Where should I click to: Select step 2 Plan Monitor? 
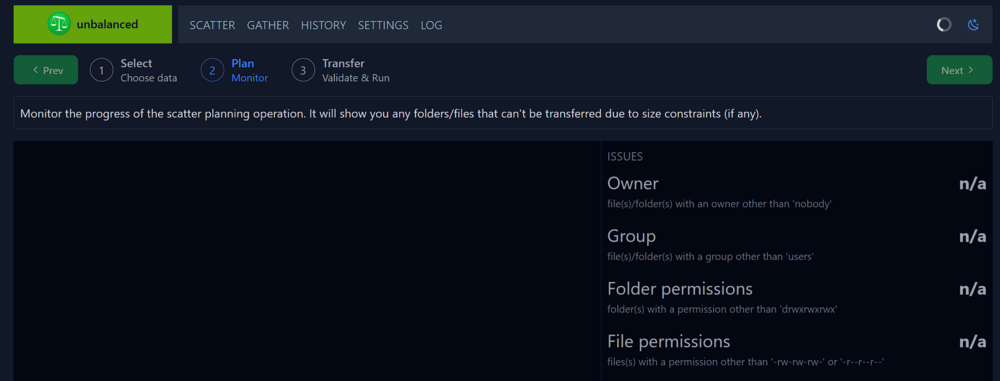[x=235, y=70]
